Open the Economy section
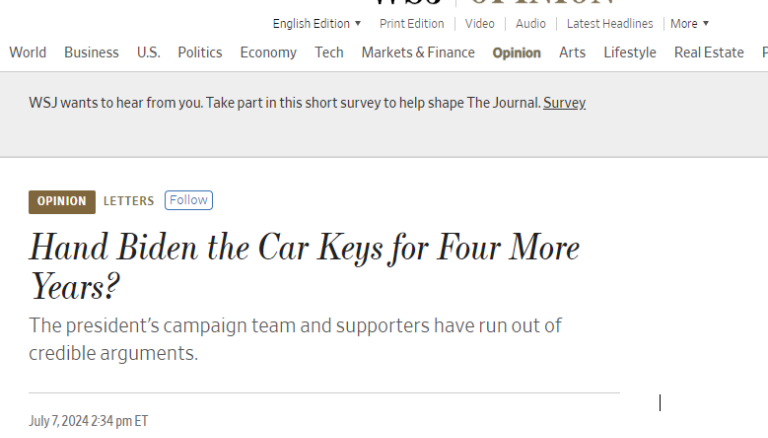 pos(268,53)
